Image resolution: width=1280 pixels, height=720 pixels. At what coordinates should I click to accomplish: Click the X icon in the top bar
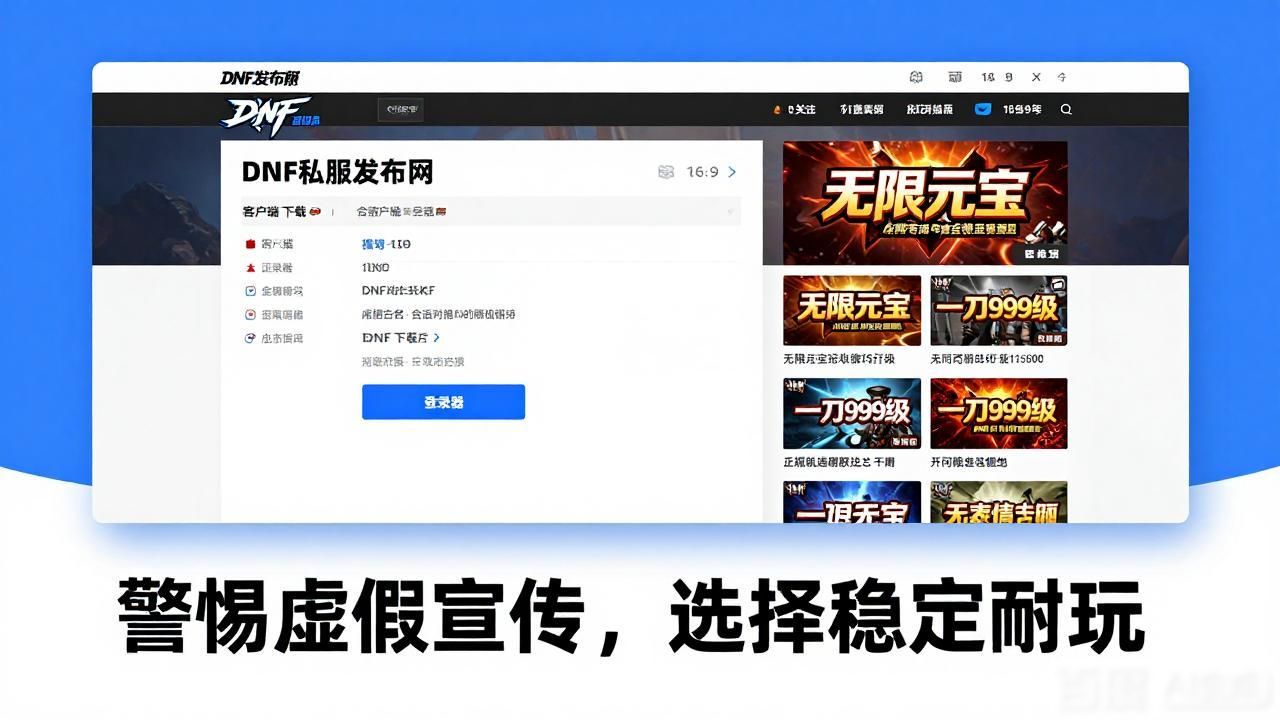click(1036, 77)
